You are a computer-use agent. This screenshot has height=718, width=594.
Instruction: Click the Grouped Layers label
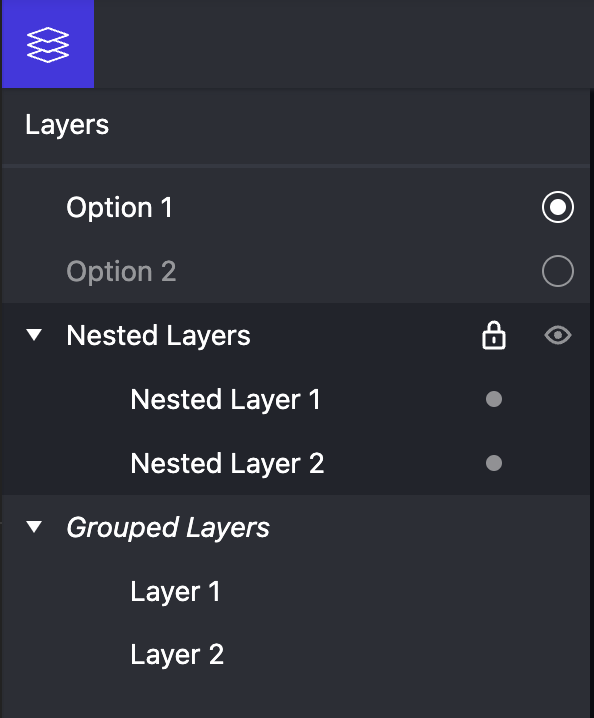tap(168, 528)
